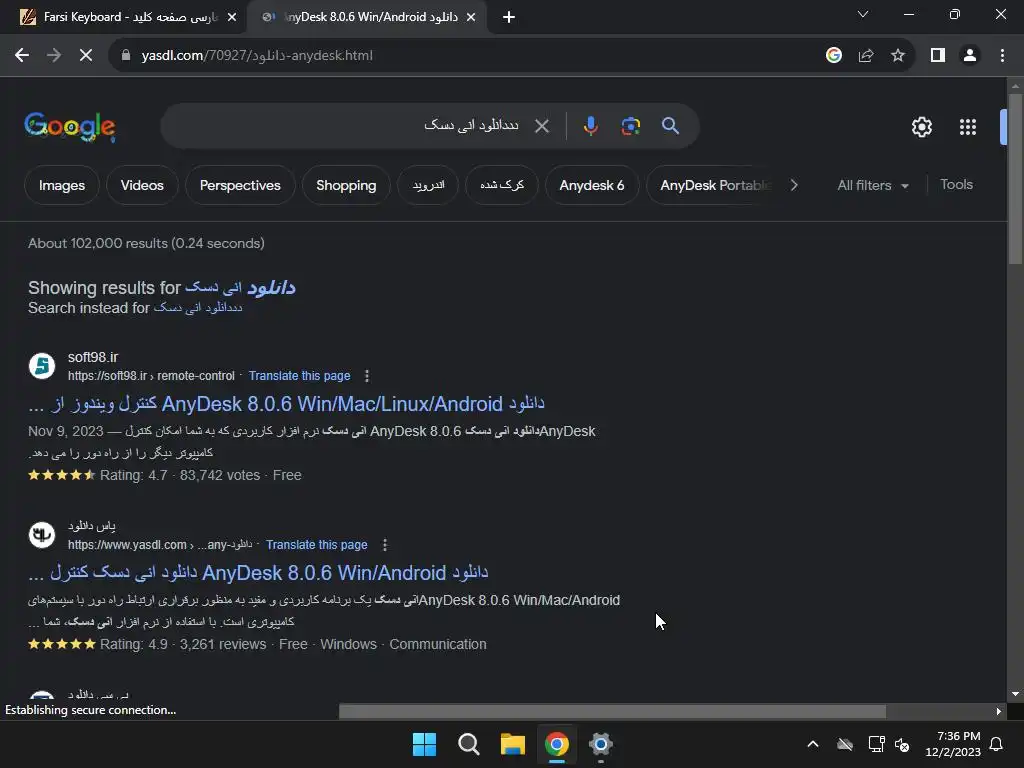Open the Windows Start menu
The height and width of the screenshot is (768, 1024).
pyautogui.click(x=424, y=744)
